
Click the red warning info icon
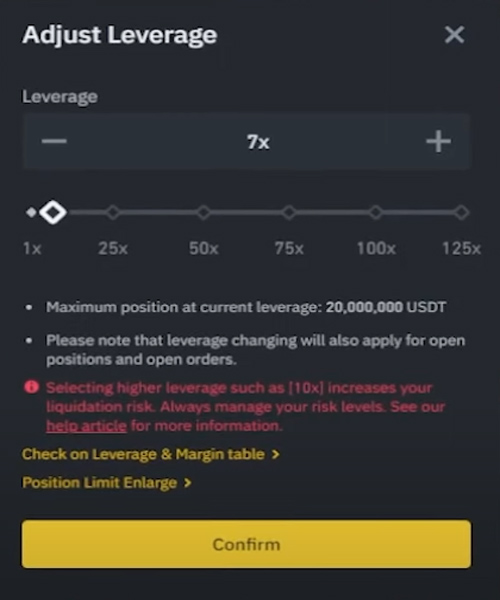31,387
